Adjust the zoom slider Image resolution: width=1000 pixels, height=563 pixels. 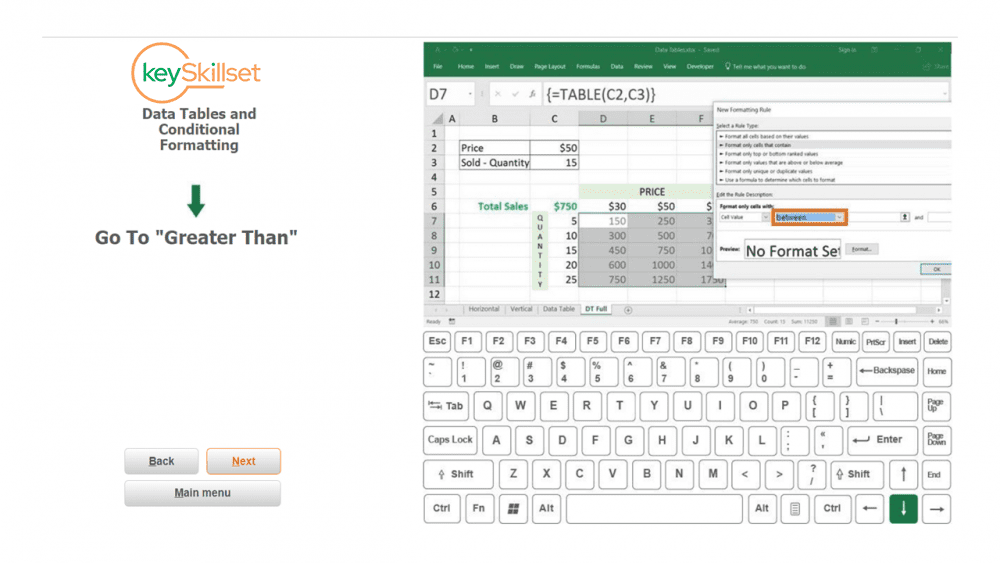[x=896, y=321]
